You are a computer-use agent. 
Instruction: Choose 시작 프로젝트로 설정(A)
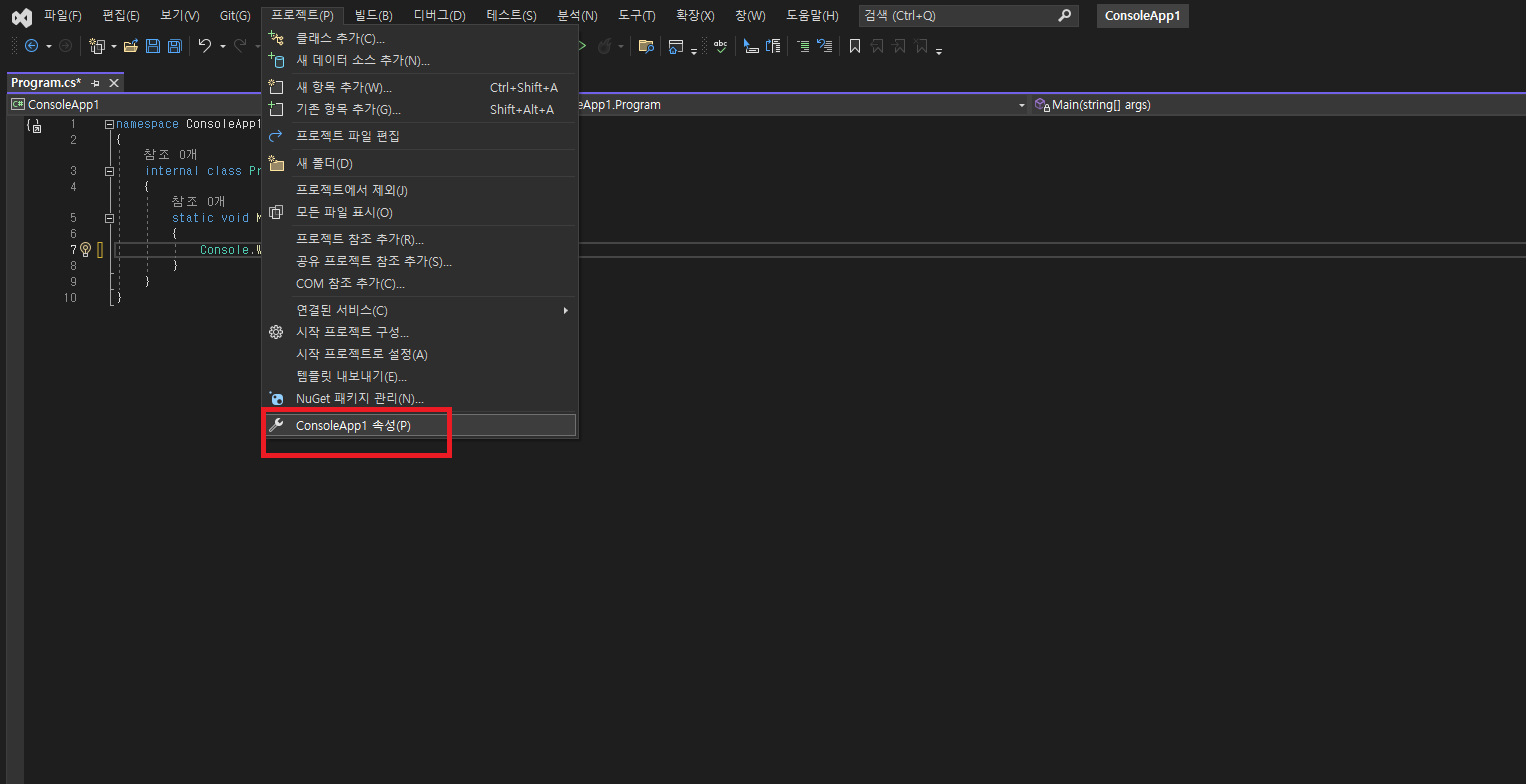(x=420, y=354)
